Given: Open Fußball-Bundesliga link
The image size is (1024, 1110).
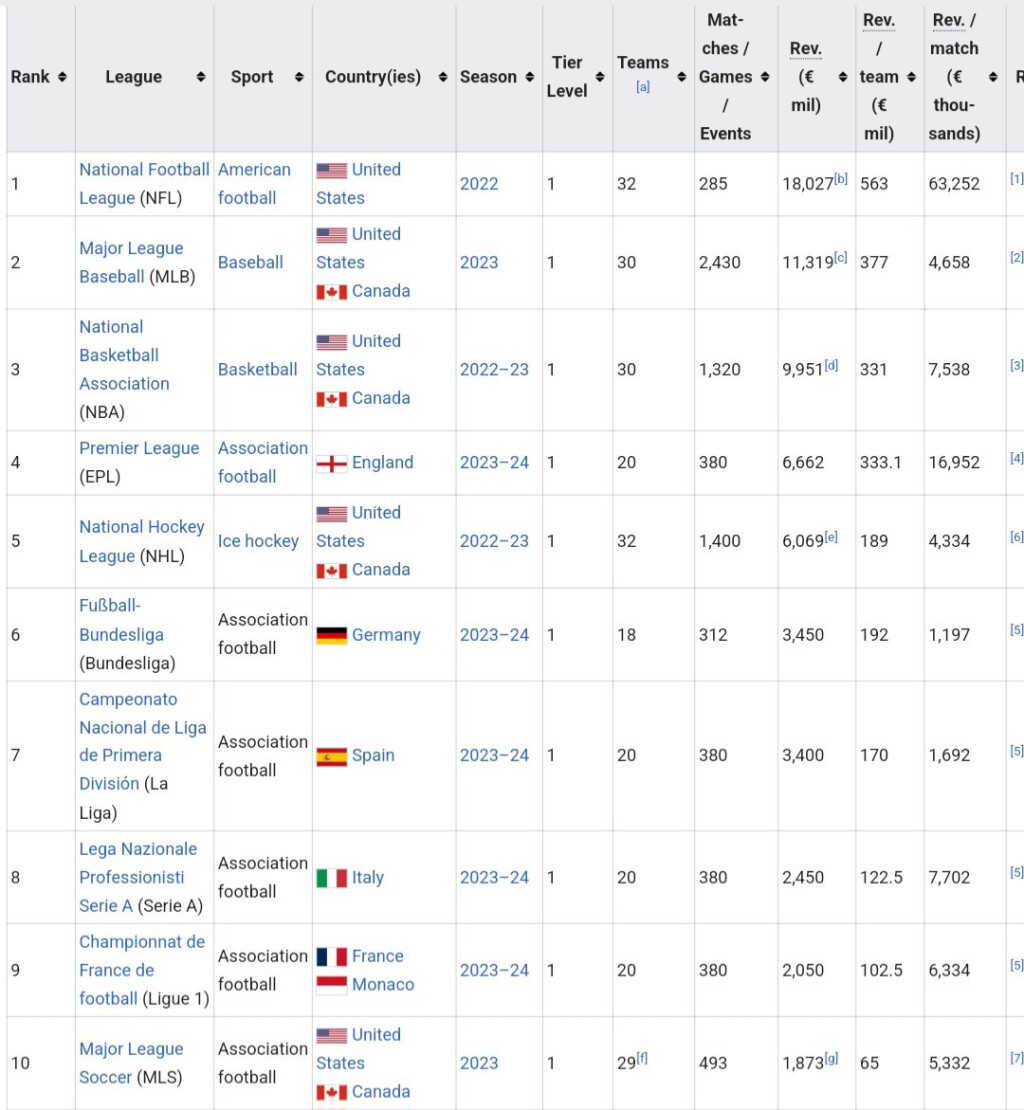Looking at the screenshot, I should [121, 620].
